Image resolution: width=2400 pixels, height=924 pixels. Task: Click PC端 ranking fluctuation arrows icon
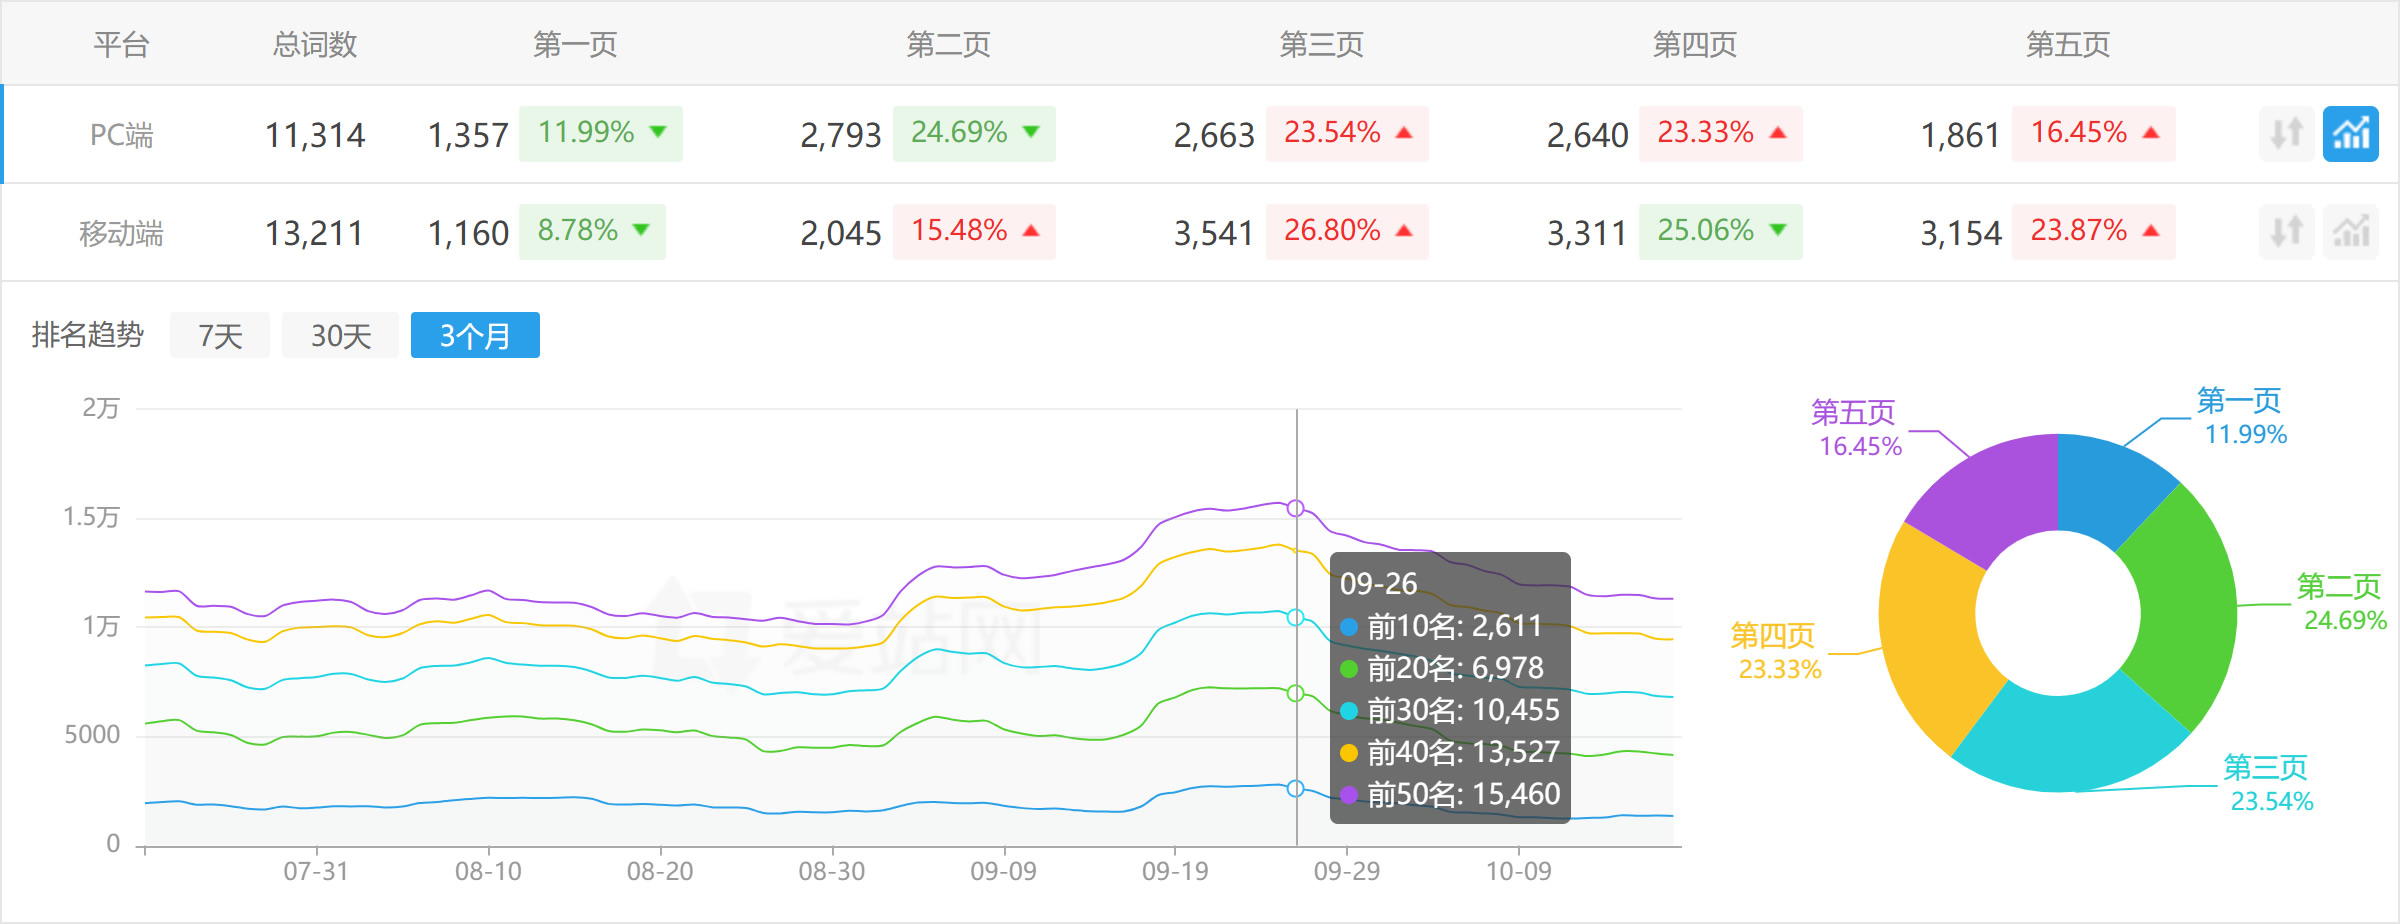[x=2284, y=133]
